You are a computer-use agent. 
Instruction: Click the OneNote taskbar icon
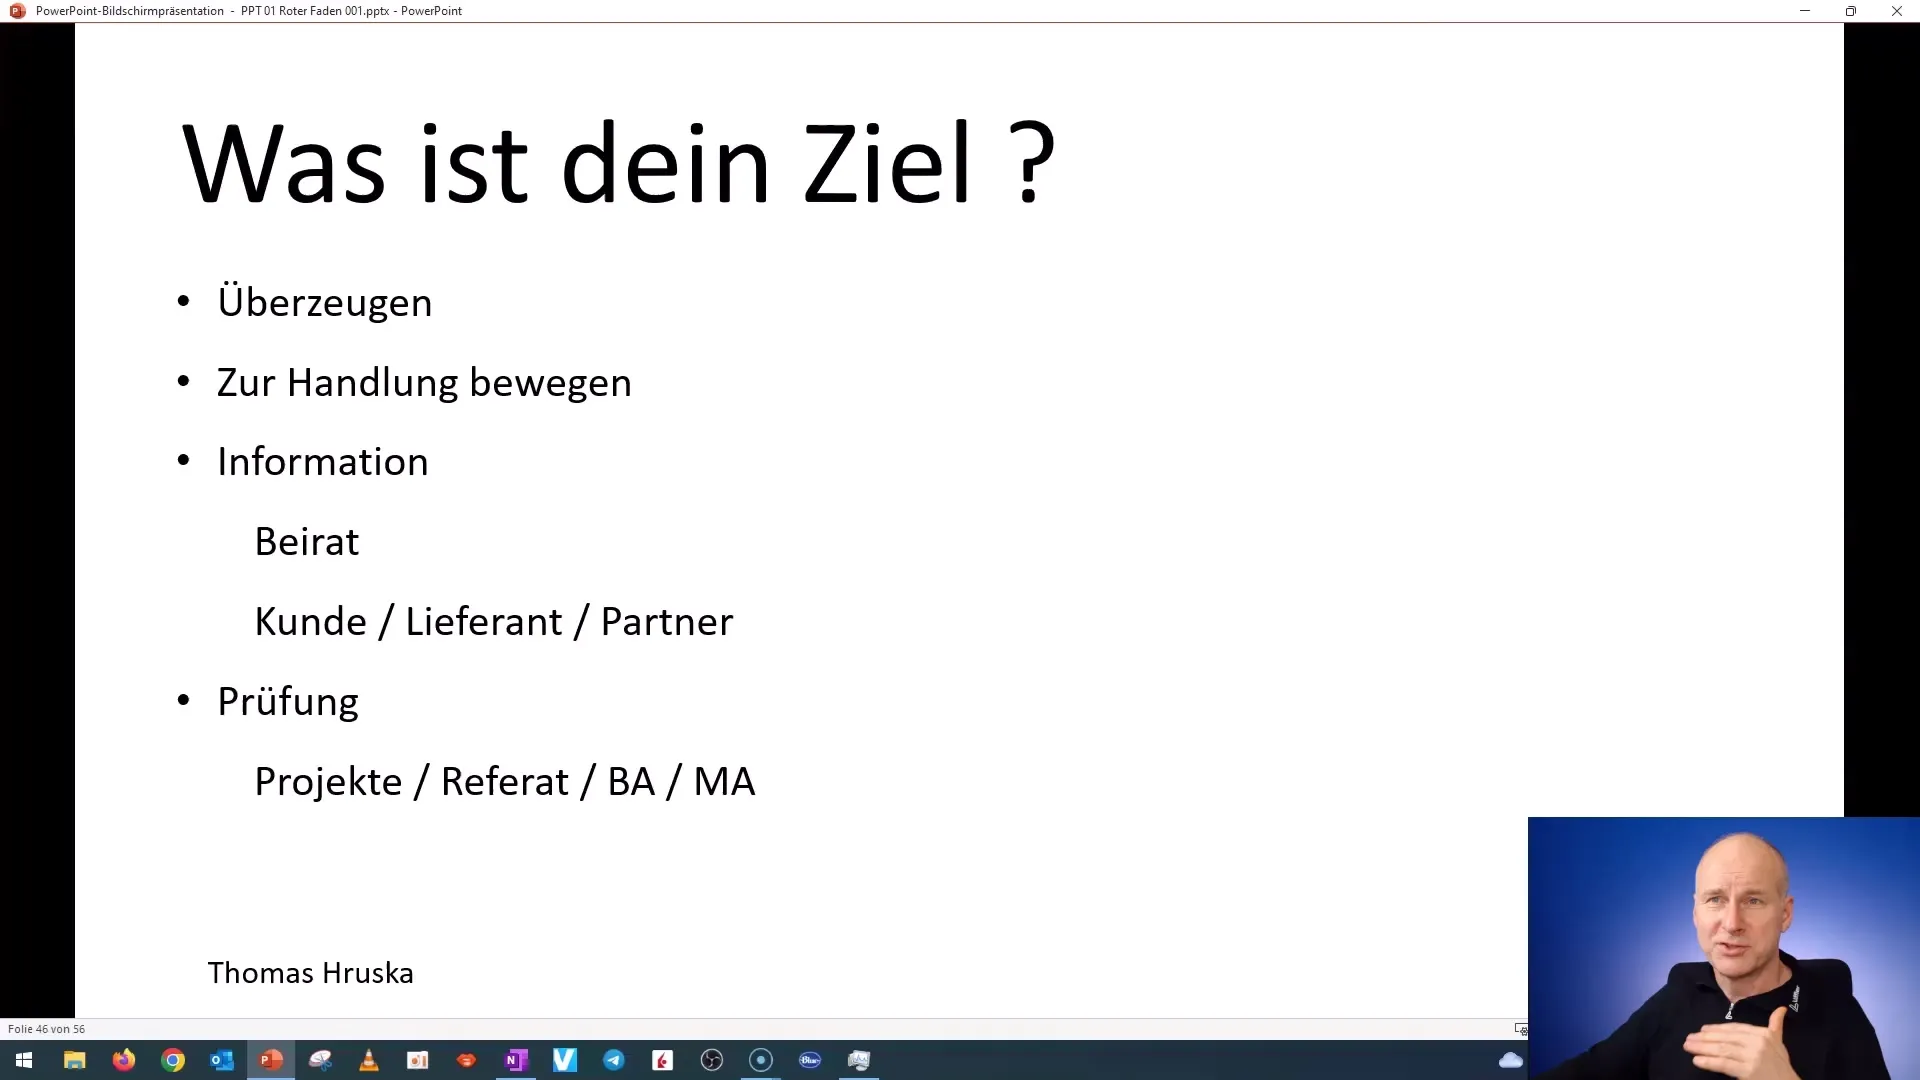(514, 1060)
